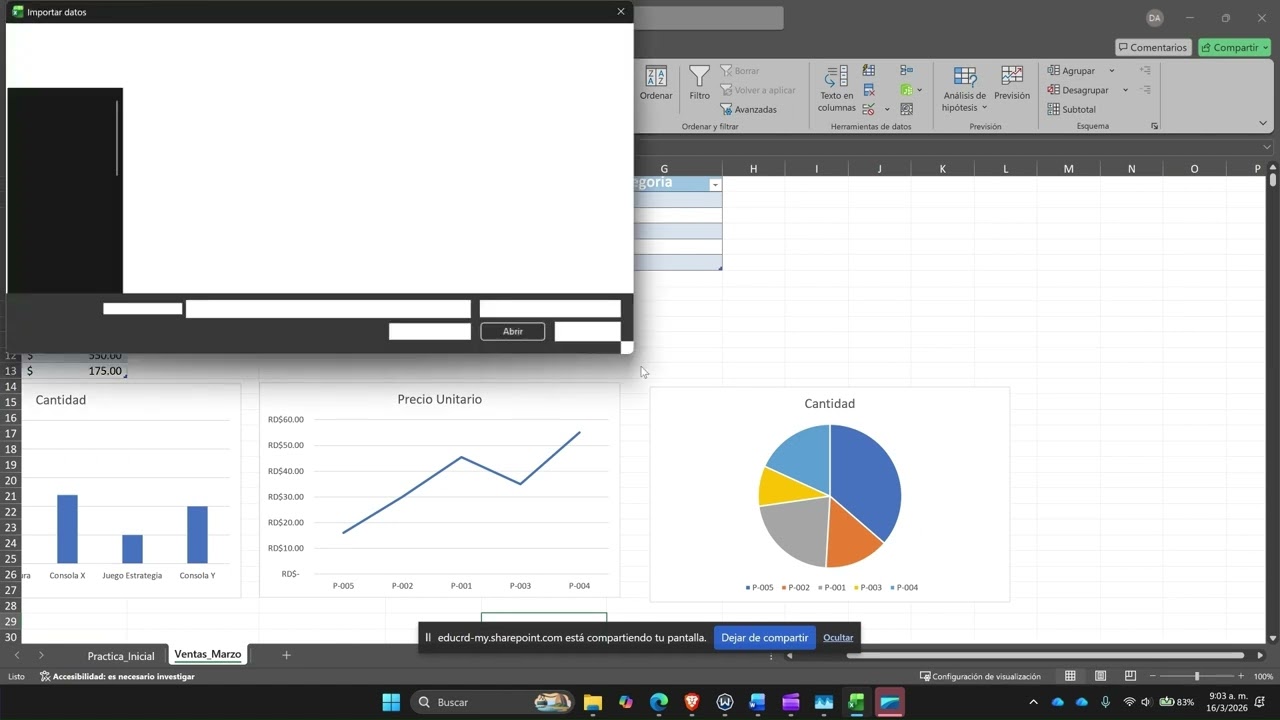1280x720 pixels.
Task: Select the cell showing 175.00
Action: (76, 371)
